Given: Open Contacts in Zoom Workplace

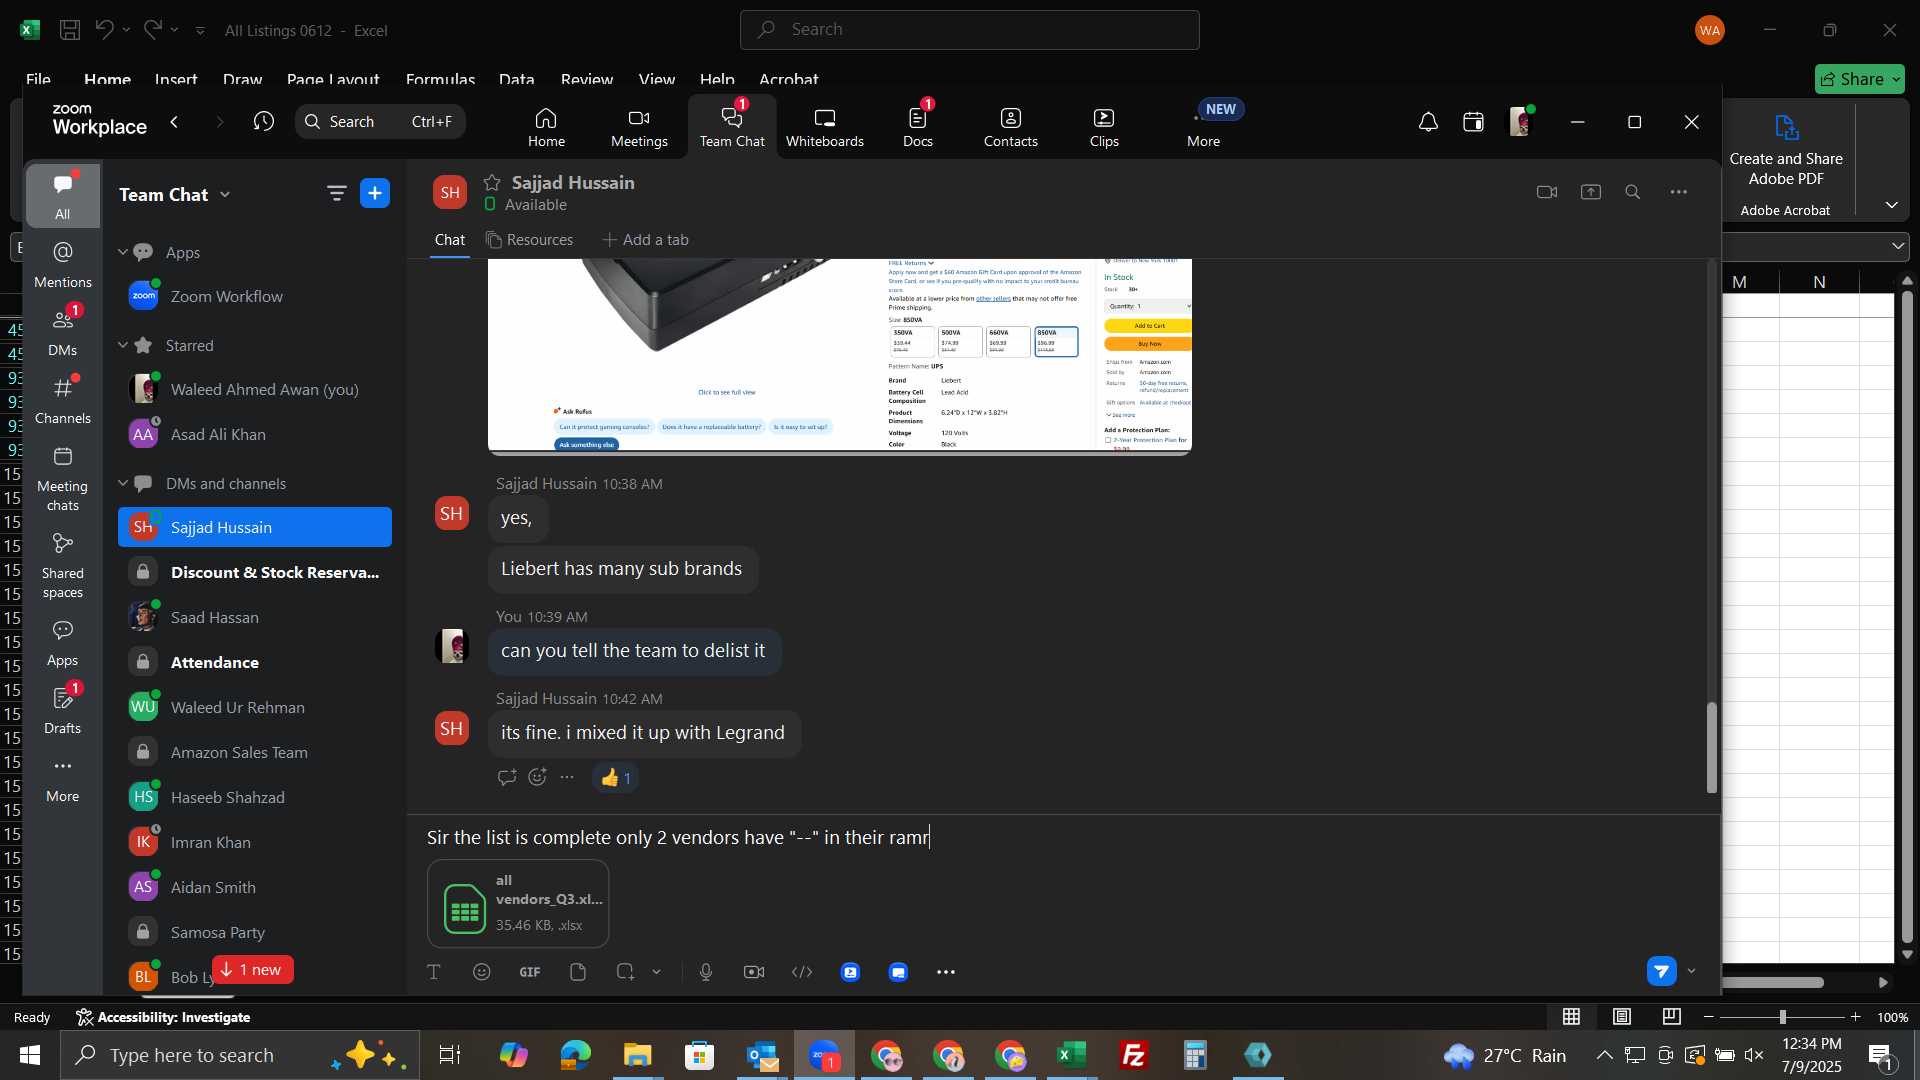Looking at the screenshot, I should [1010, 127].
